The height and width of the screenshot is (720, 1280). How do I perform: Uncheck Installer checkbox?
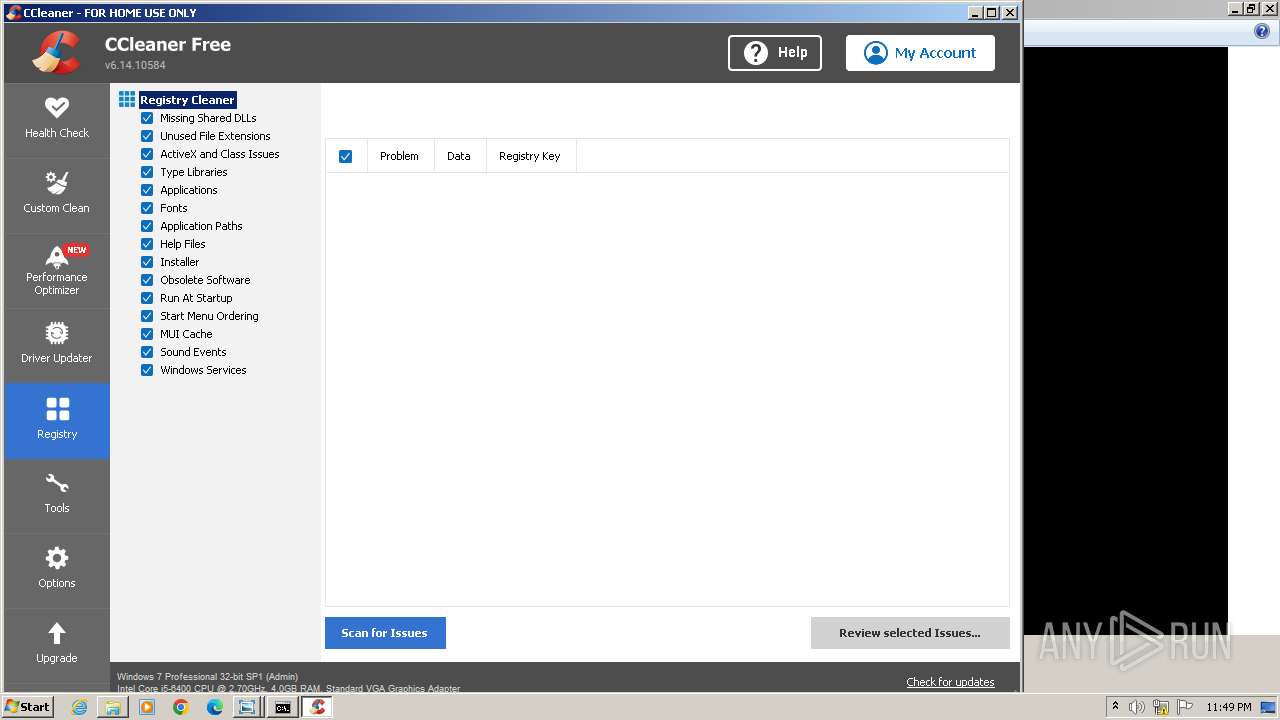coord(147,262)
